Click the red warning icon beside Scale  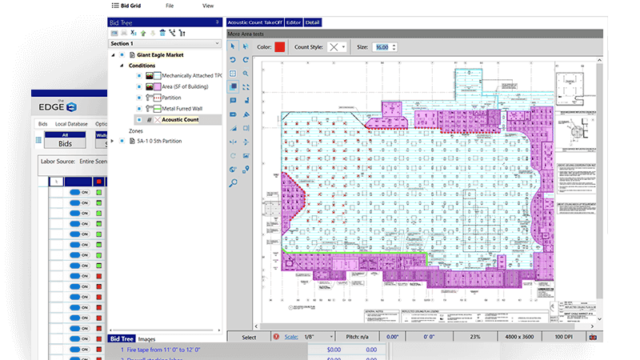click(276, 337)
